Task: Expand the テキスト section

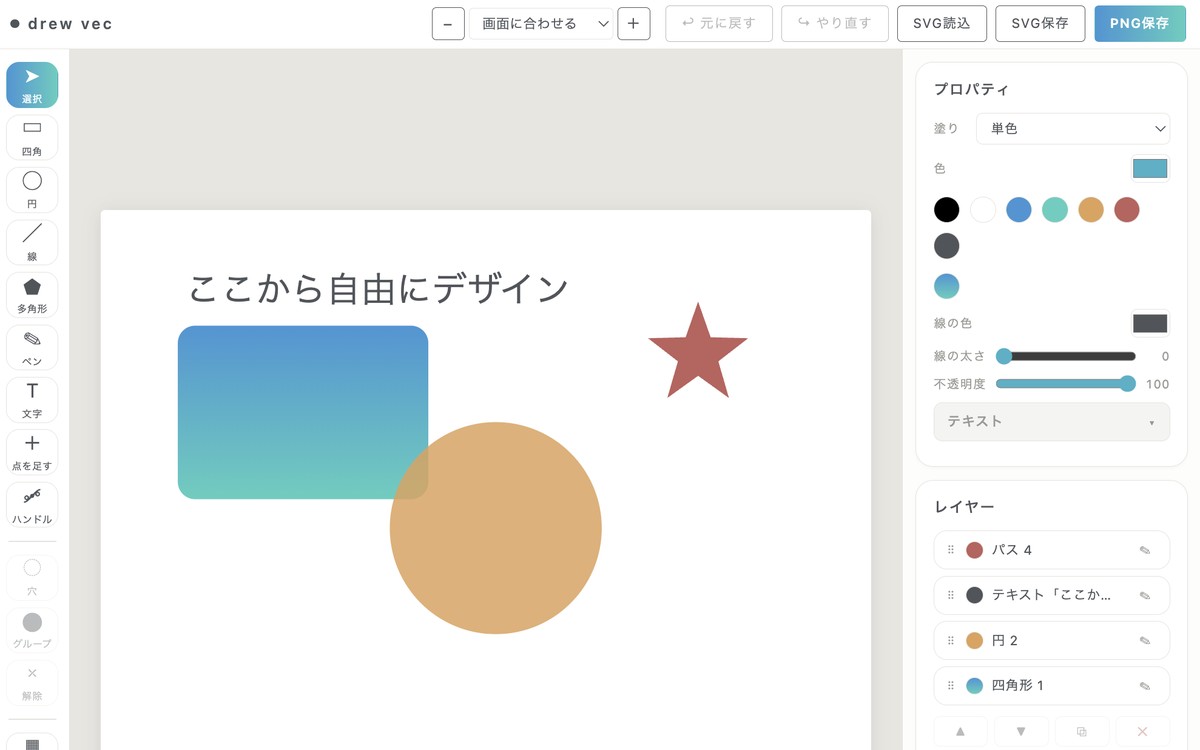Action: click(x=1052, y=422)
